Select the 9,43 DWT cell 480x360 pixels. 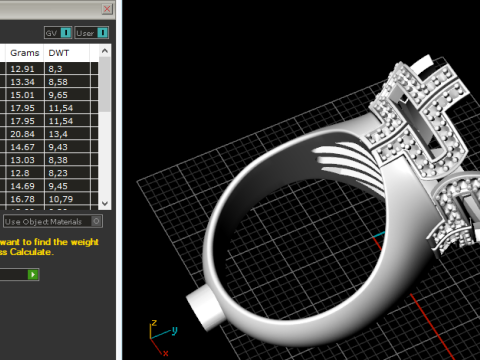[67, 147]
